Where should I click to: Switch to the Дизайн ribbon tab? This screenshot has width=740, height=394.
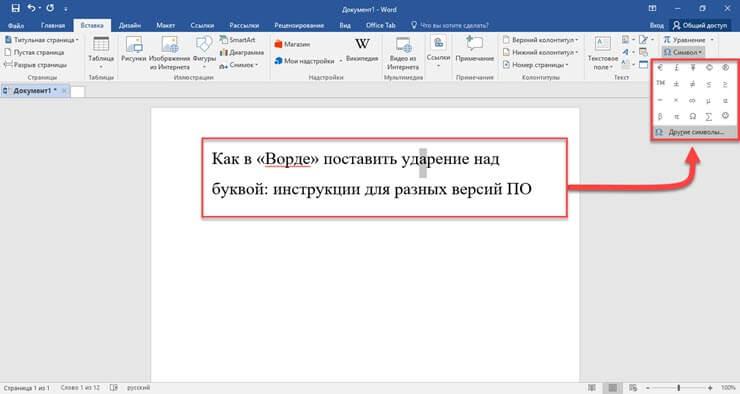pyautogui.click(x=130, y=25)
